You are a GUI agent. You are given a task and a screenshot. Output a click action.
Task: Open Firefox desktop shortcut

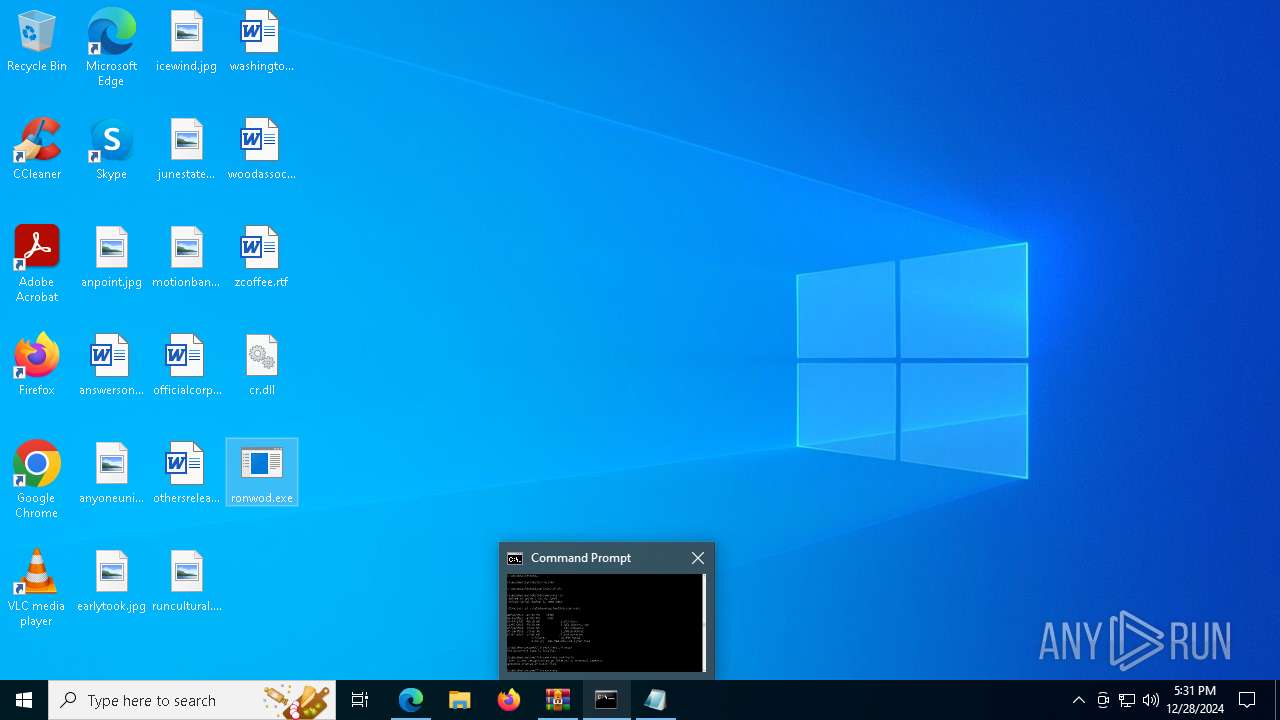pos(37,366)
